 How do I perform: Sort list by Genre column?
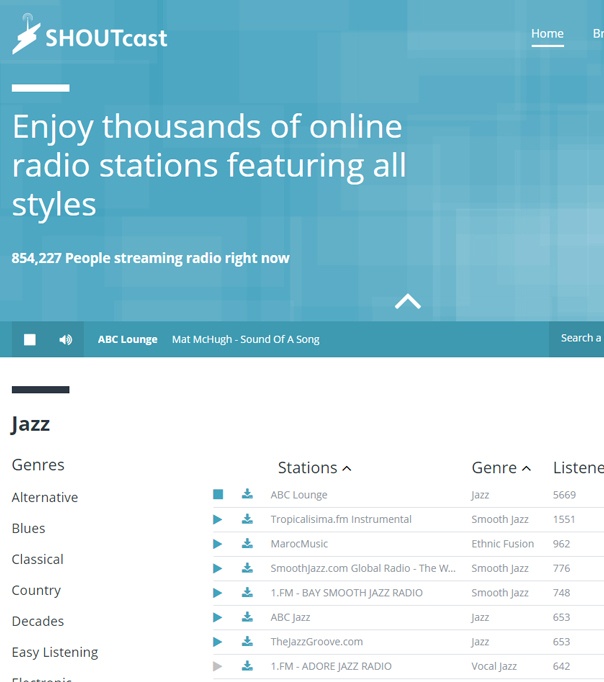501,468
